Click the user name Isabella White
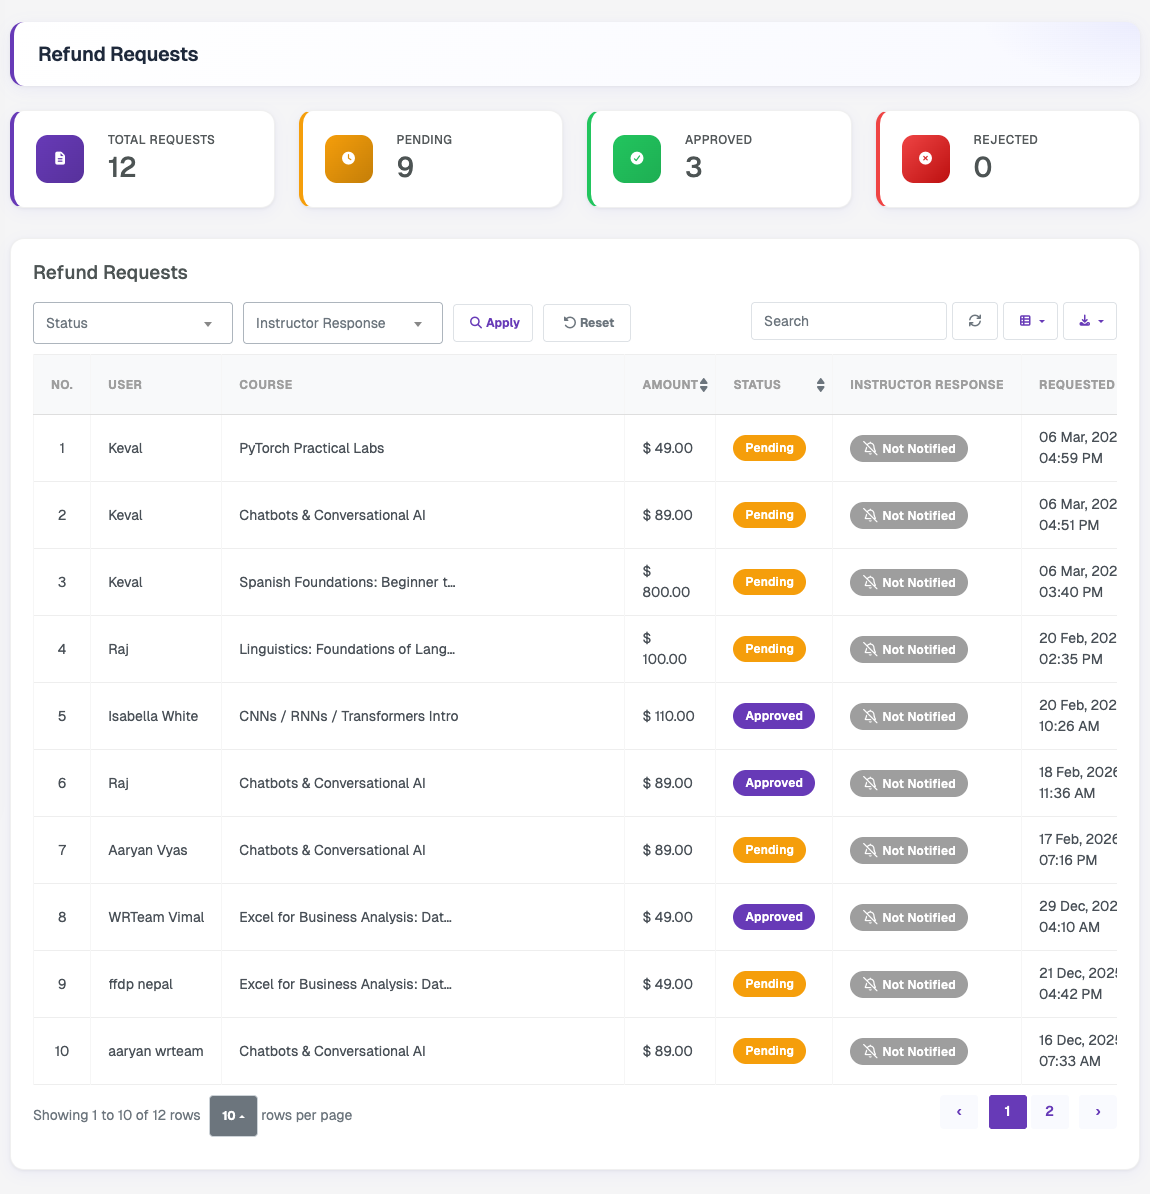This screenshot has height=1194, width=1150. point(153,717)
